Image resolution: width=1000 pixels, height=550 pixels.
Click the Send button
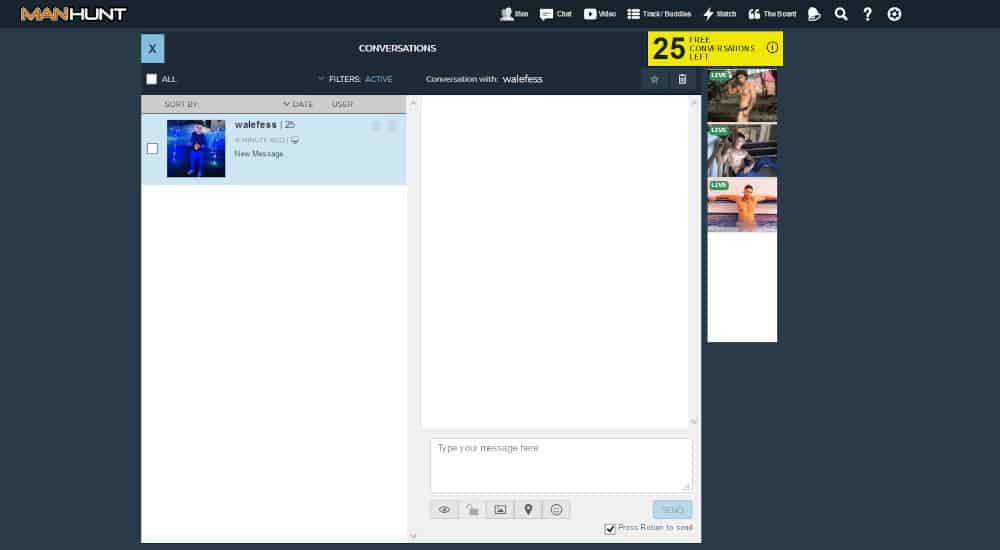click(x=672, y=510)
